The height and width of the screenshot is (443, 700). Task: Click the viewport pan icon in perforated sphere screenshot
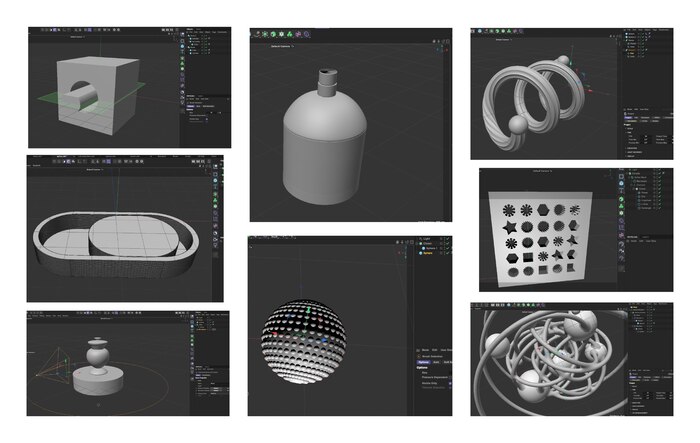click(397, 242)
